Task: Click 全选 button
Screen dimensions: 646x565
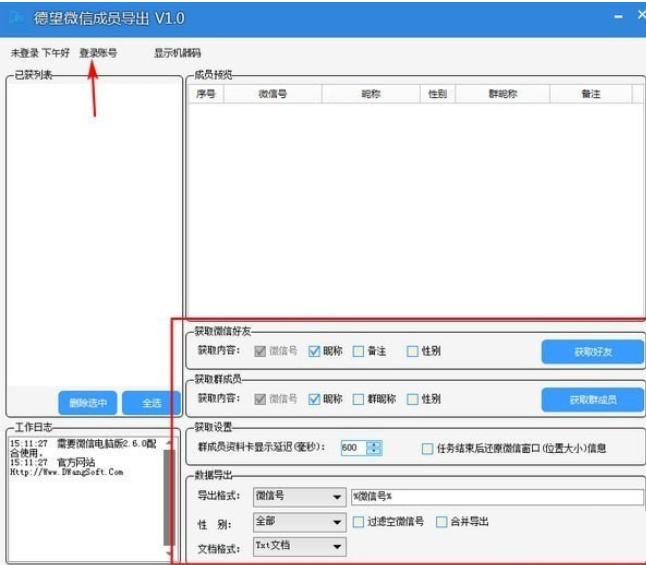Action: click(151, 403)
